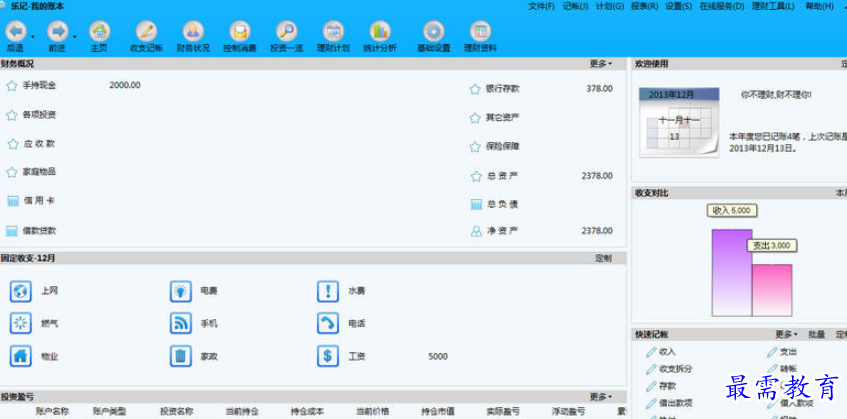The image size is (847, 419).
Task: Open the 报表(R) menu
Action: 645,6
